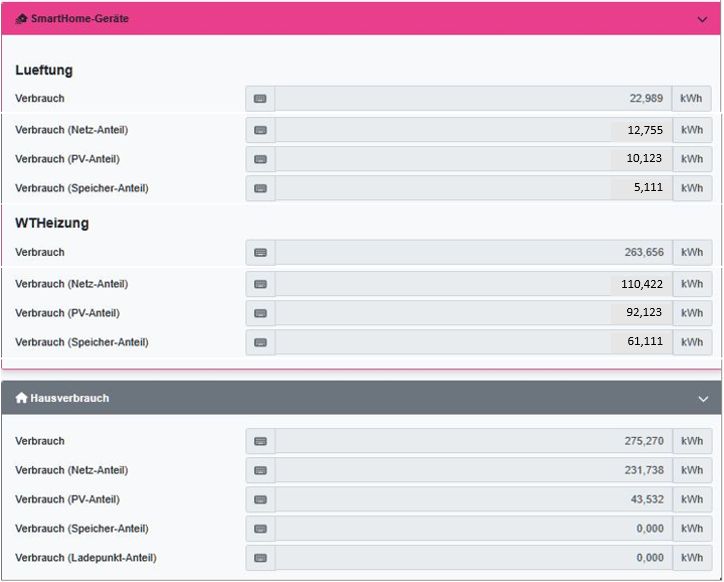Click keyboard icon for Lueftung PV-Anteil

(x=260, y=159)
